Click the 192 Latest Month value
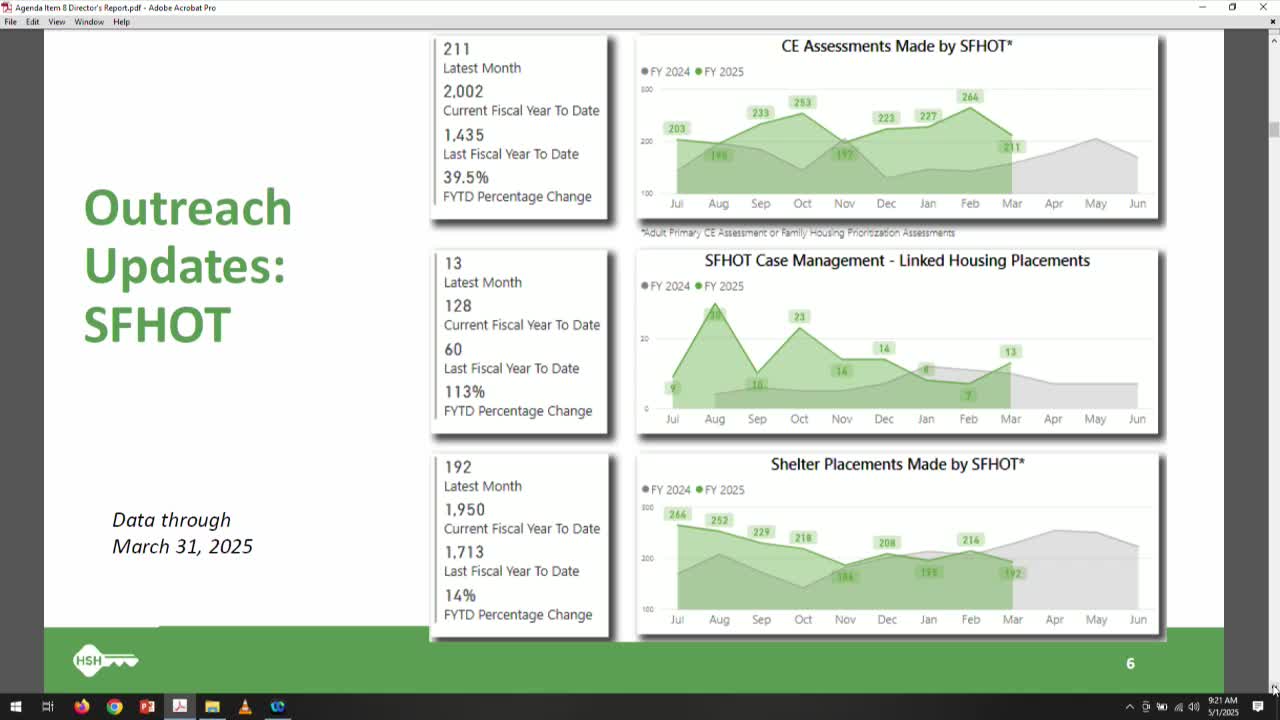Screen dimensions: 1280x720 tap(457, 467)
